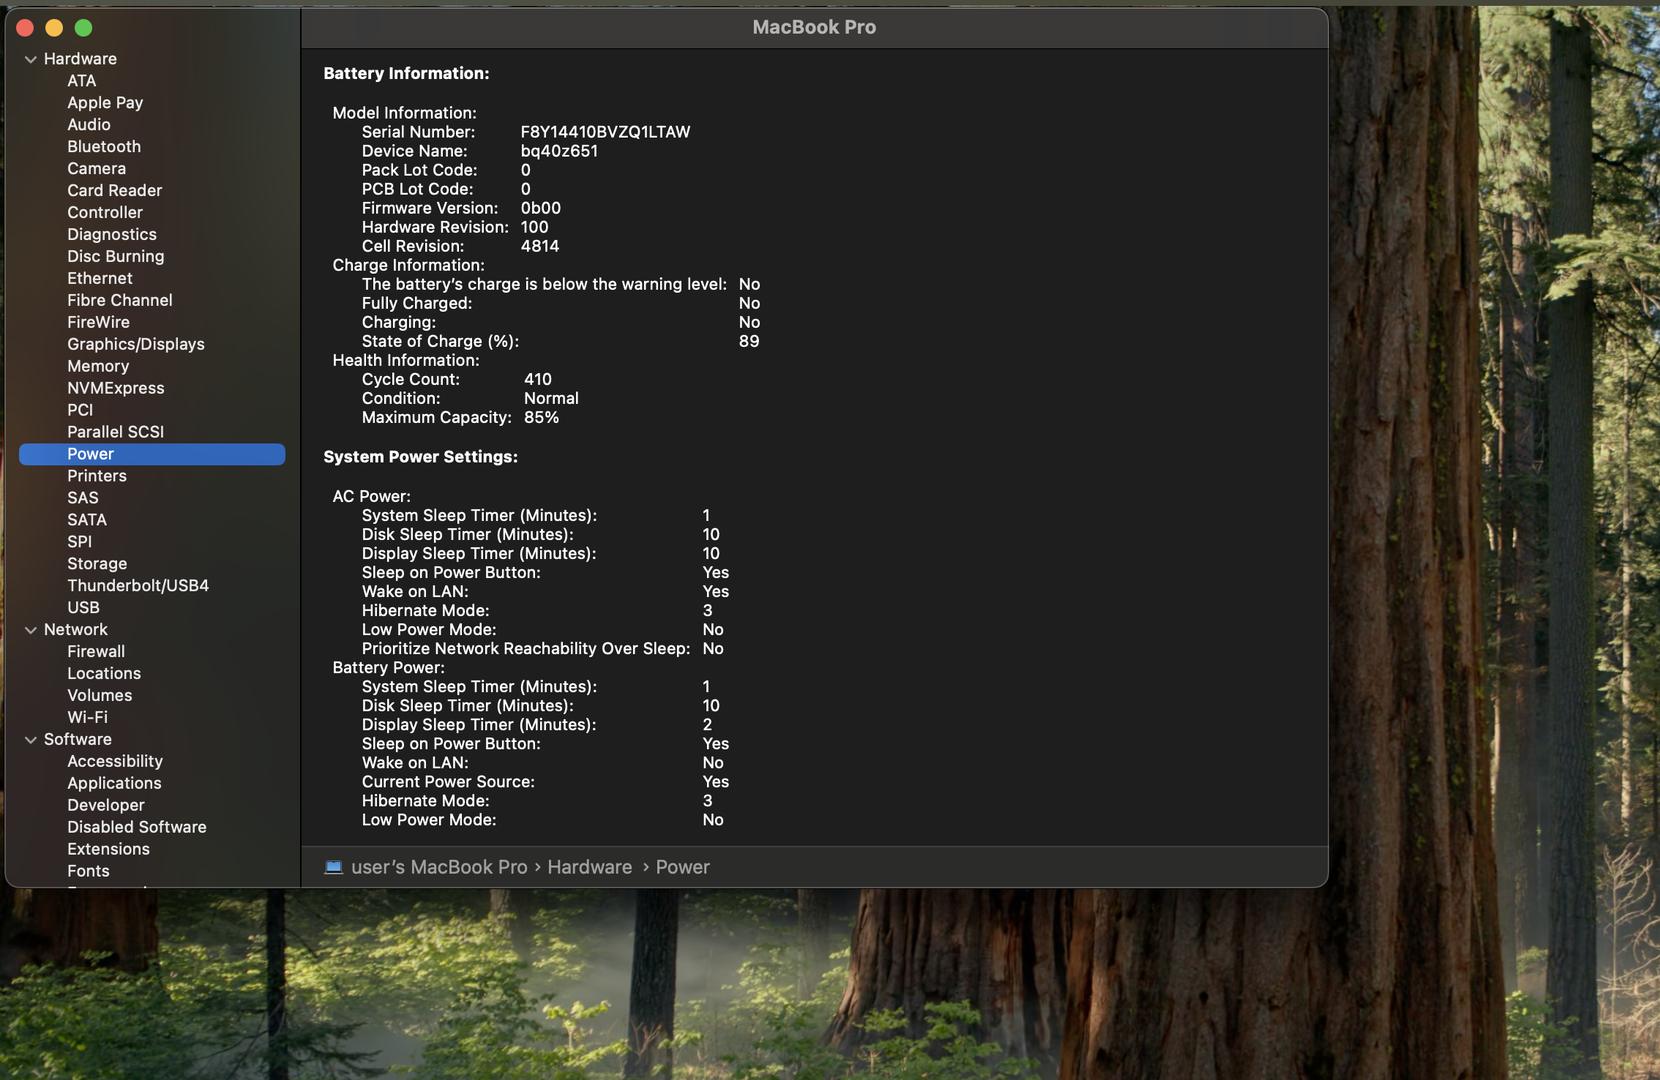Click Hardware in the bottom path bar
The image size is (1660, 1080).
coord(590,868)
